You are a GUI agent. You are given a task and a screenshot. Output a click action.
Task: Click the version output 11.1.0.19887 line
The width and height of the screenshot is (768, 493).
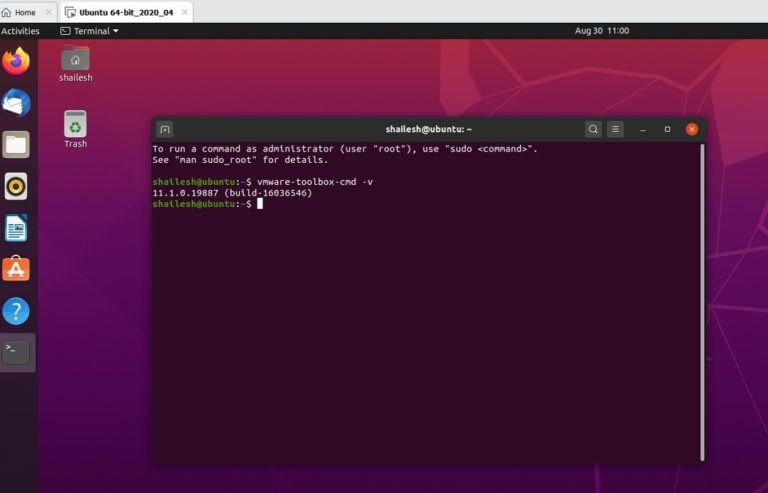[232, 193]
